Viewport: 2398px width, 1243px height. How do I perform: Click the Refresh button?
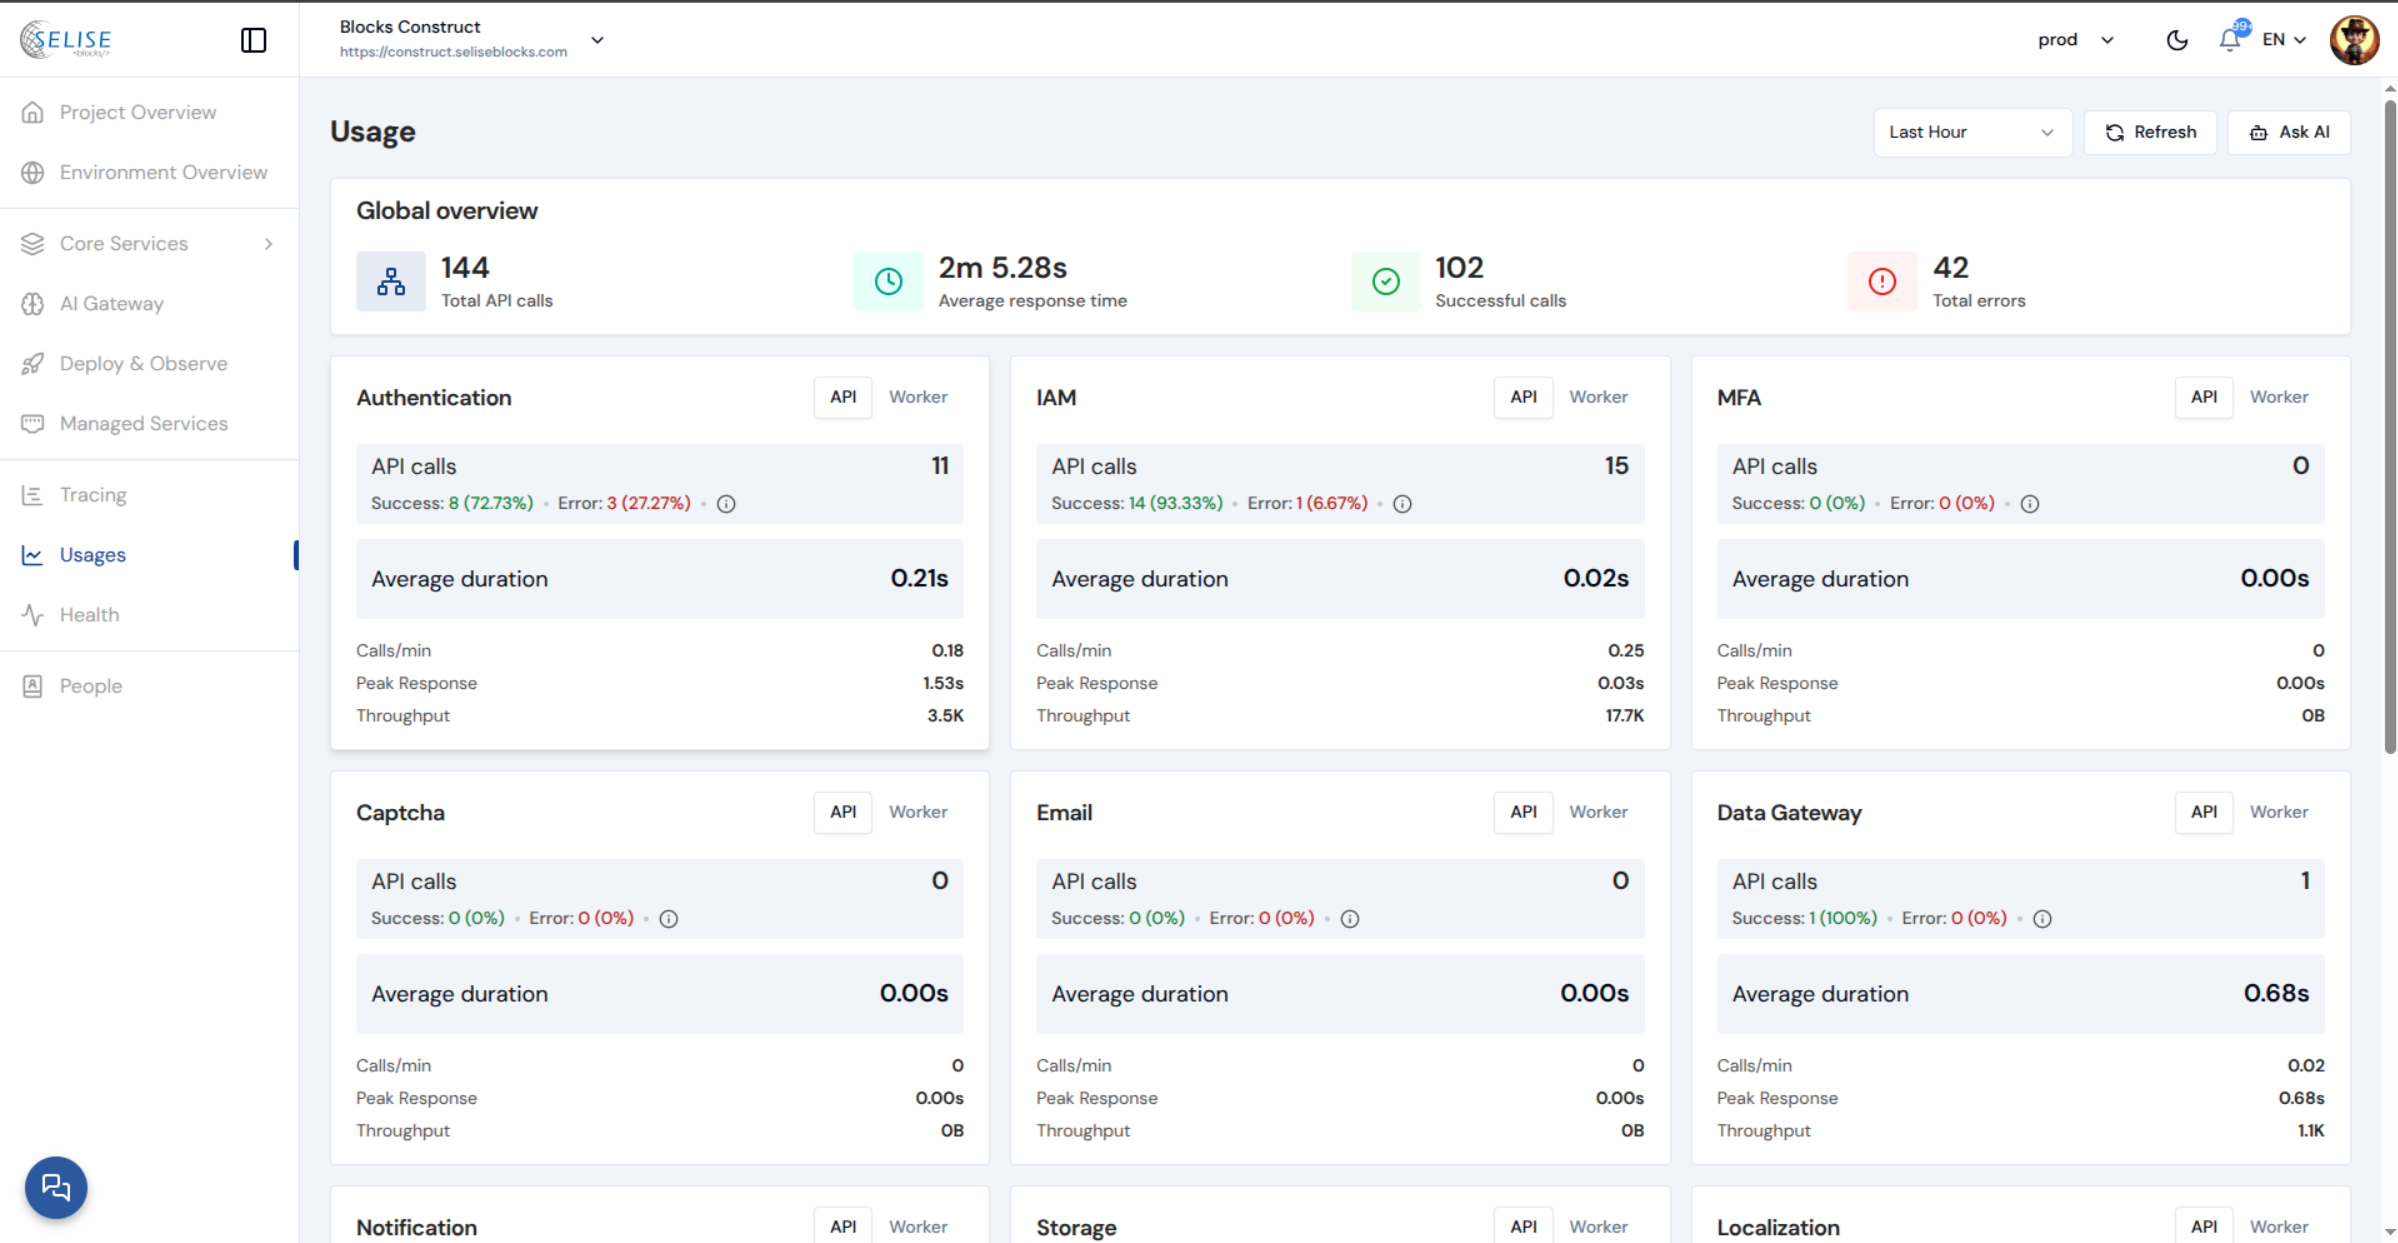coord(2150,132)
